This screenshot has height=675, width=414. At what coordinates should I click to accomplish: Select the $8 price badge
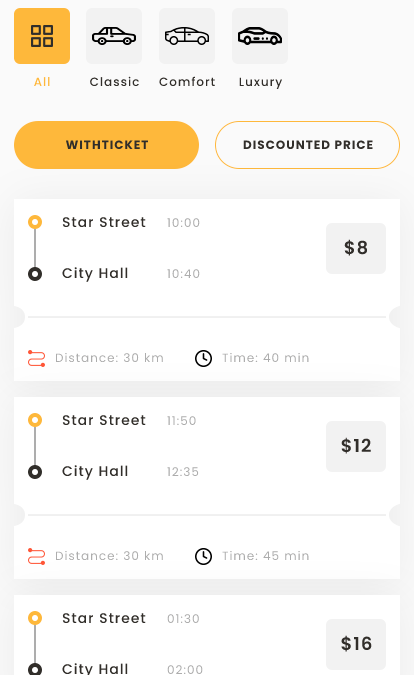pos(356,248)
